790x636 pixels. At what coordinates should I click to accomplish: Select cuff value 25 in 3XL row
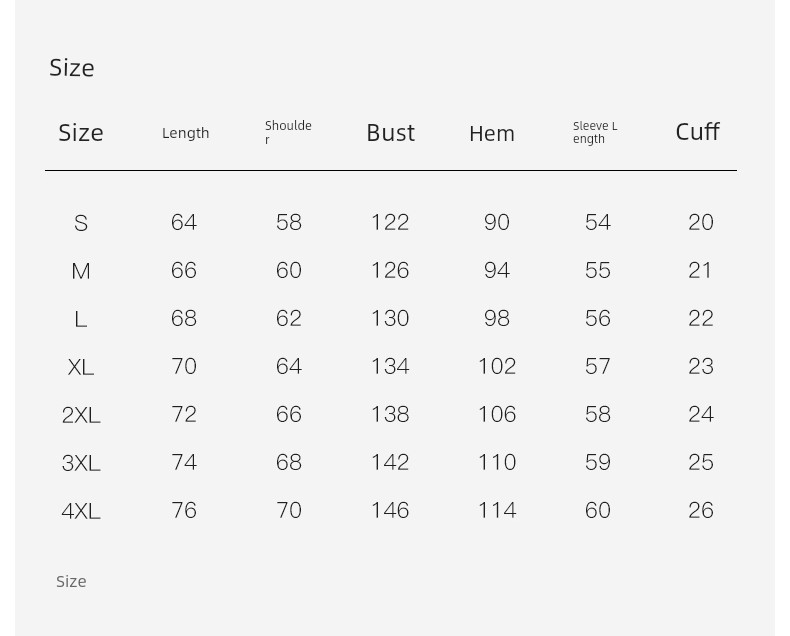pos(701,462)
